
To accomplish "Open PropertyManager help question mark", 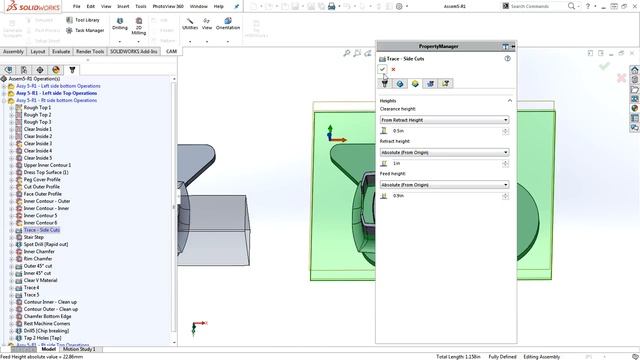I will 507,58.
